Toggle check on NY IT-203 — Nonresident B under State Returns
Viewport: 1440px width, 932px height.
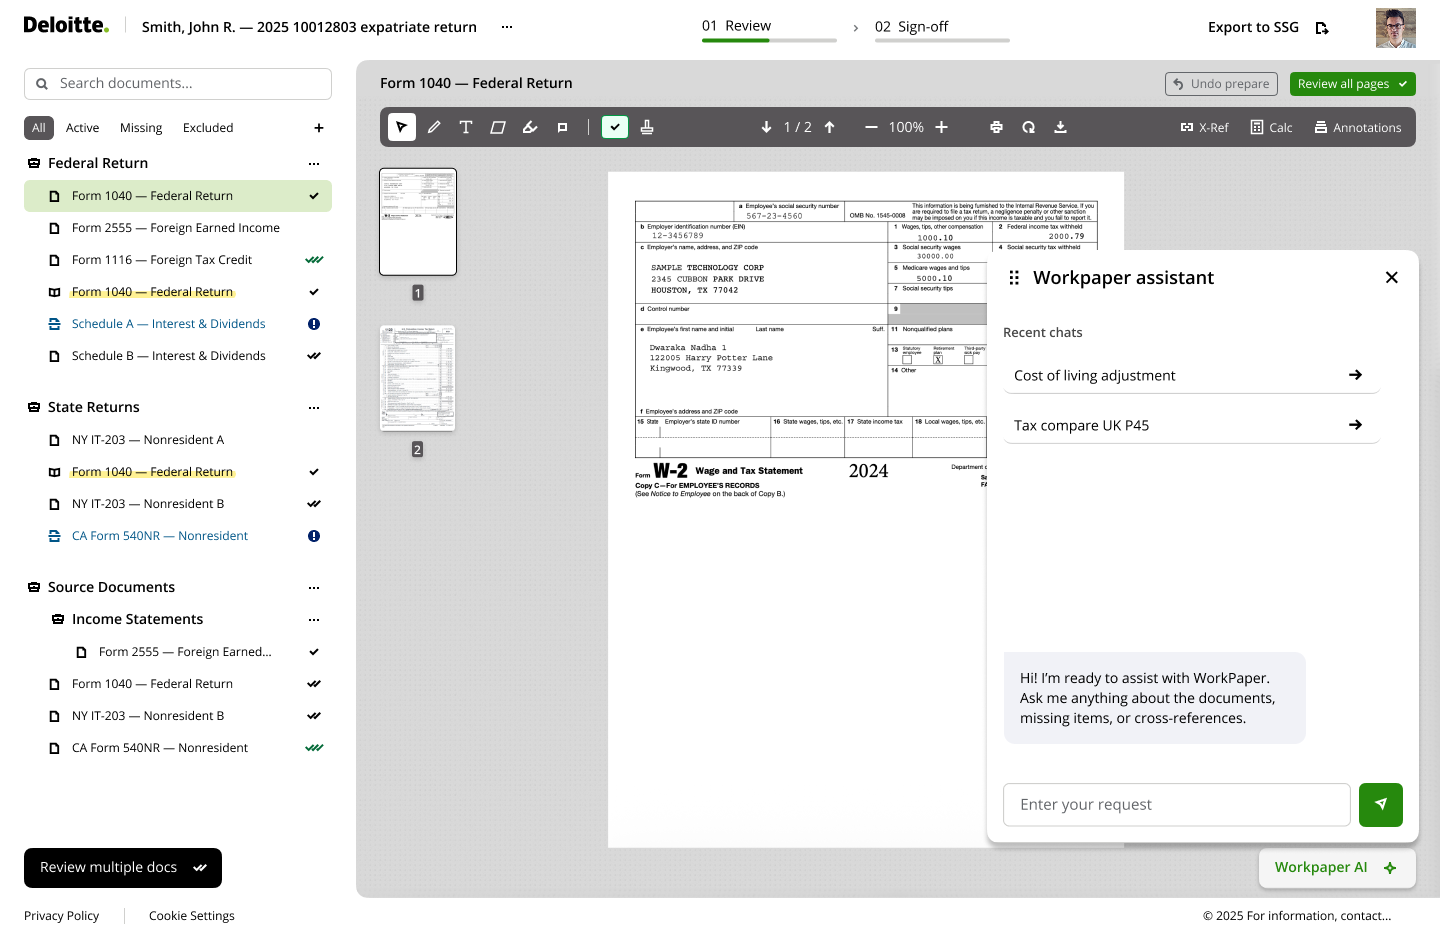coord(314,504)
